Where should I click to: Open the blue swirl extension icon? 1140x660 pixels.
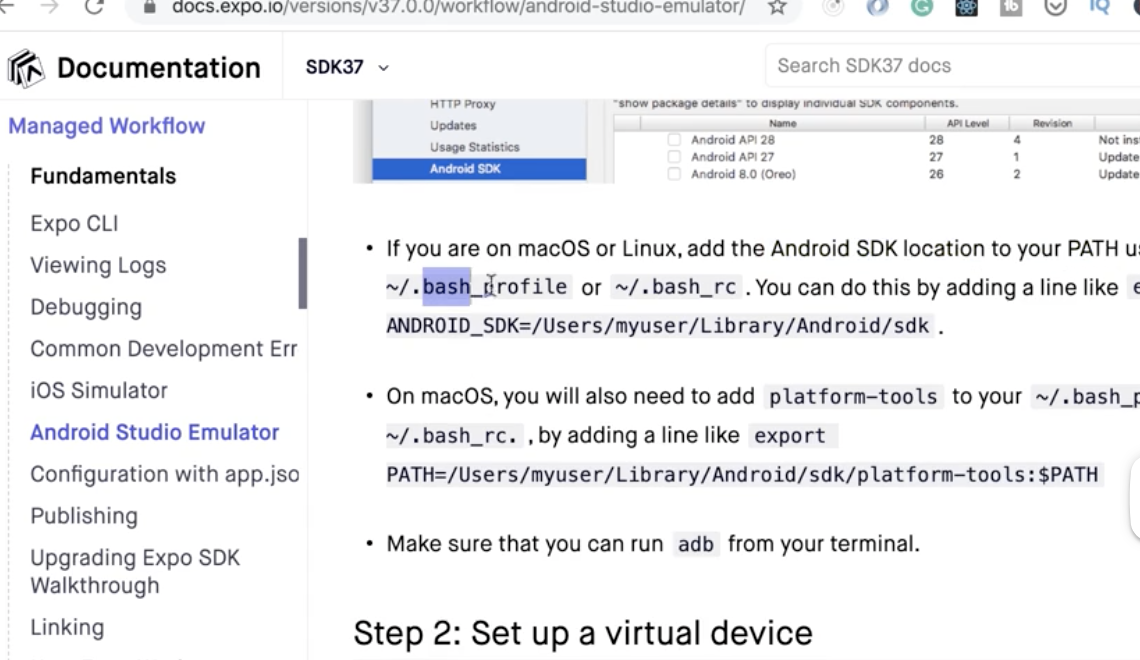tap(878, 7)
